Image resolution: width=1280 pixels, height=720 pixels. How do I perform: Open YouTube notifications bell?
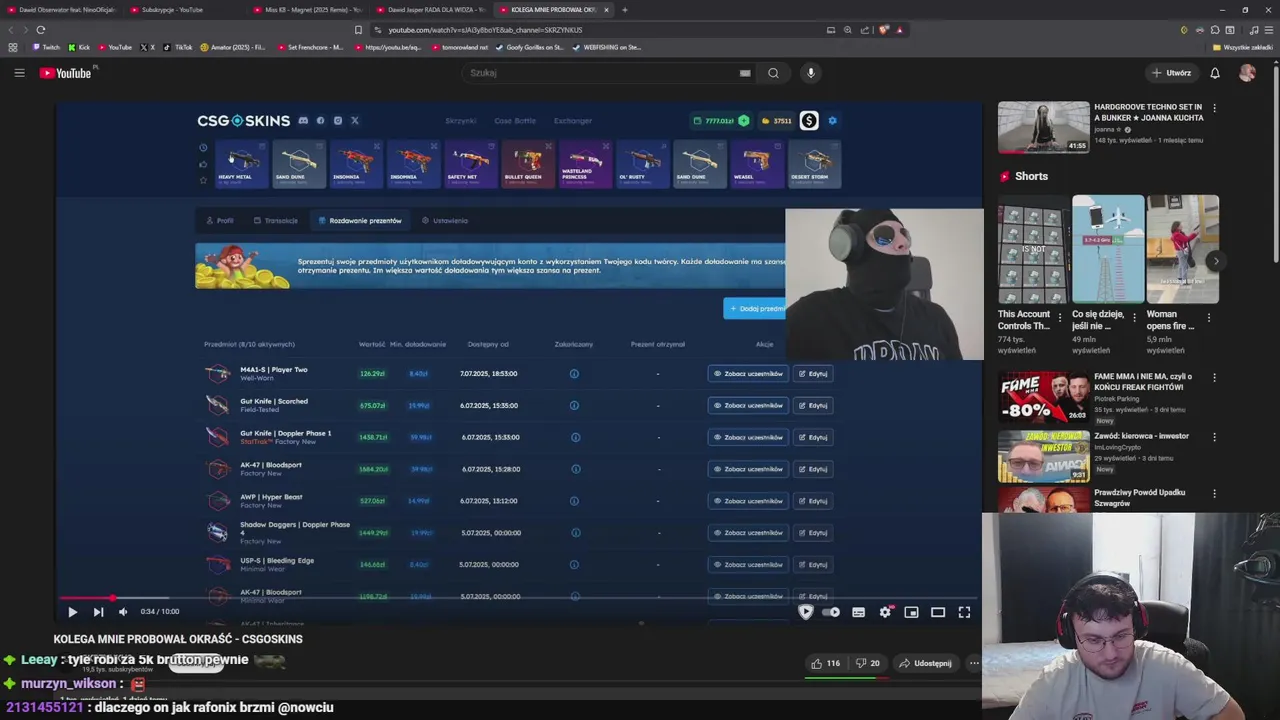(x=1215, y=73)
